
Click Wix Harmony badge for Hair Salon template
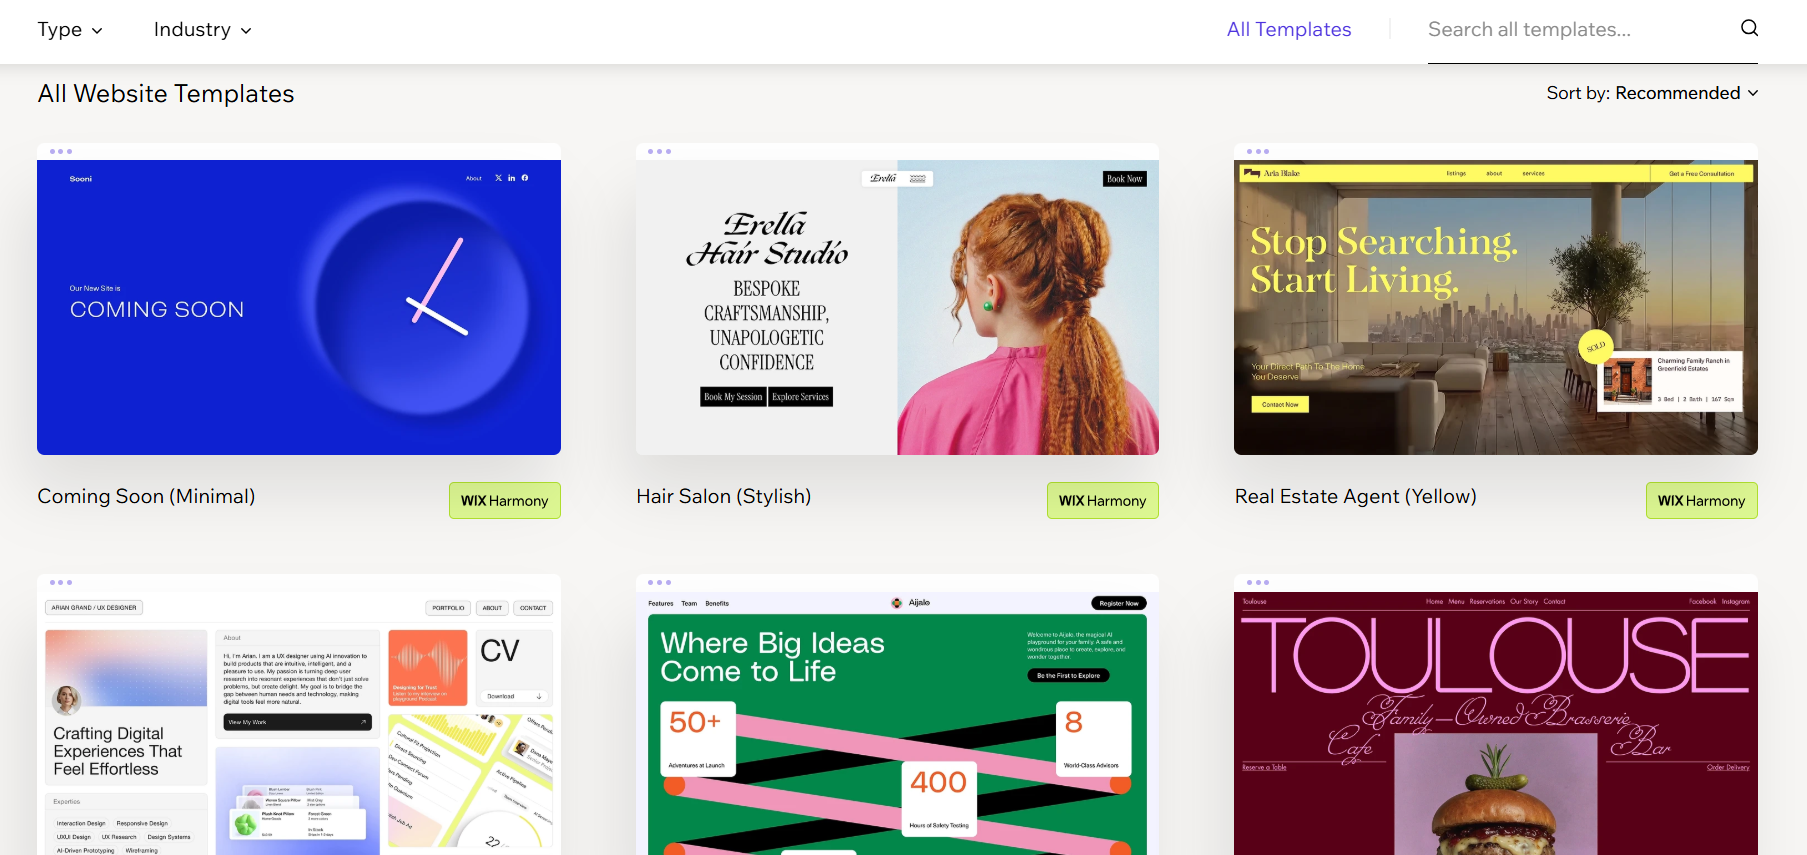pos(1103,501)
